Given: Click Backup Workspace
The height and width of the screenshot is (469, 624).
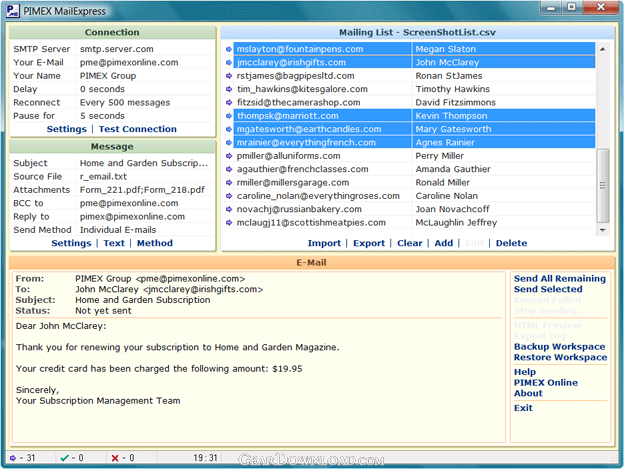Looking at the screenshot, I should 560,346.
